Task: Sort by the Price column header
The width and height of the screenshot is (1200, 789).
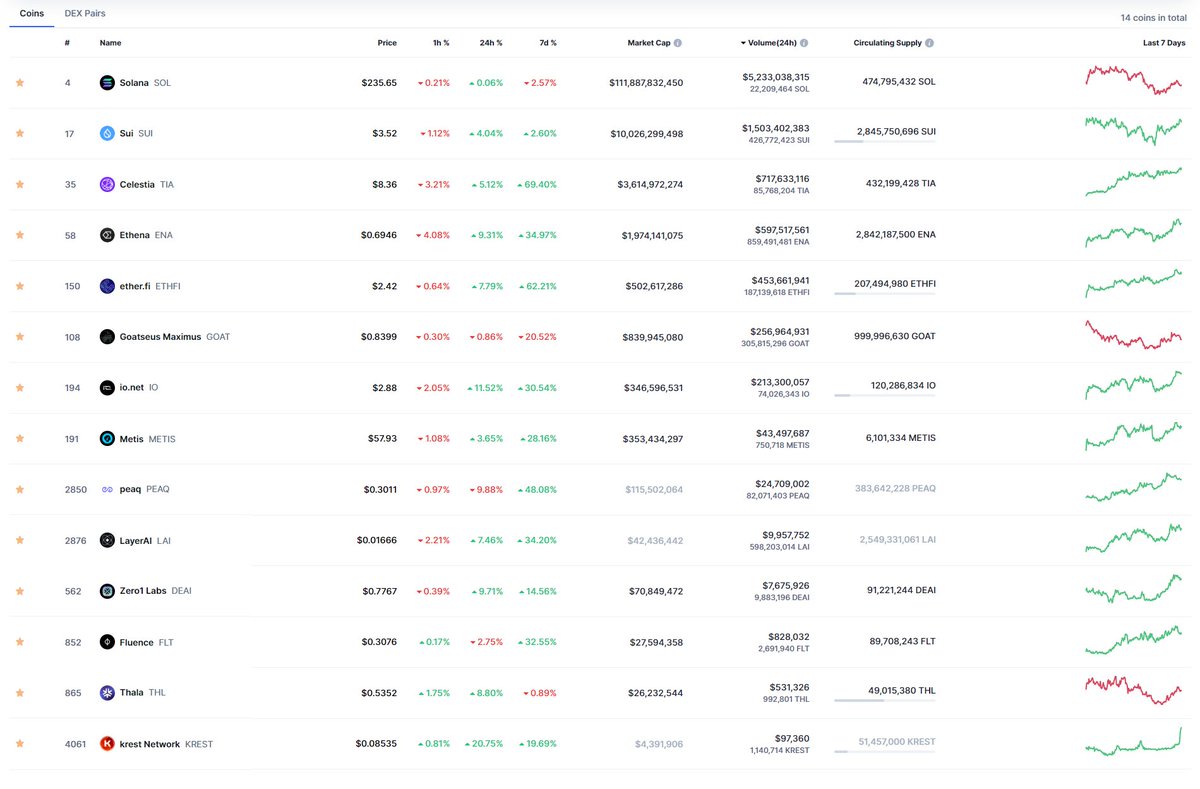Action: click(387, 43)
